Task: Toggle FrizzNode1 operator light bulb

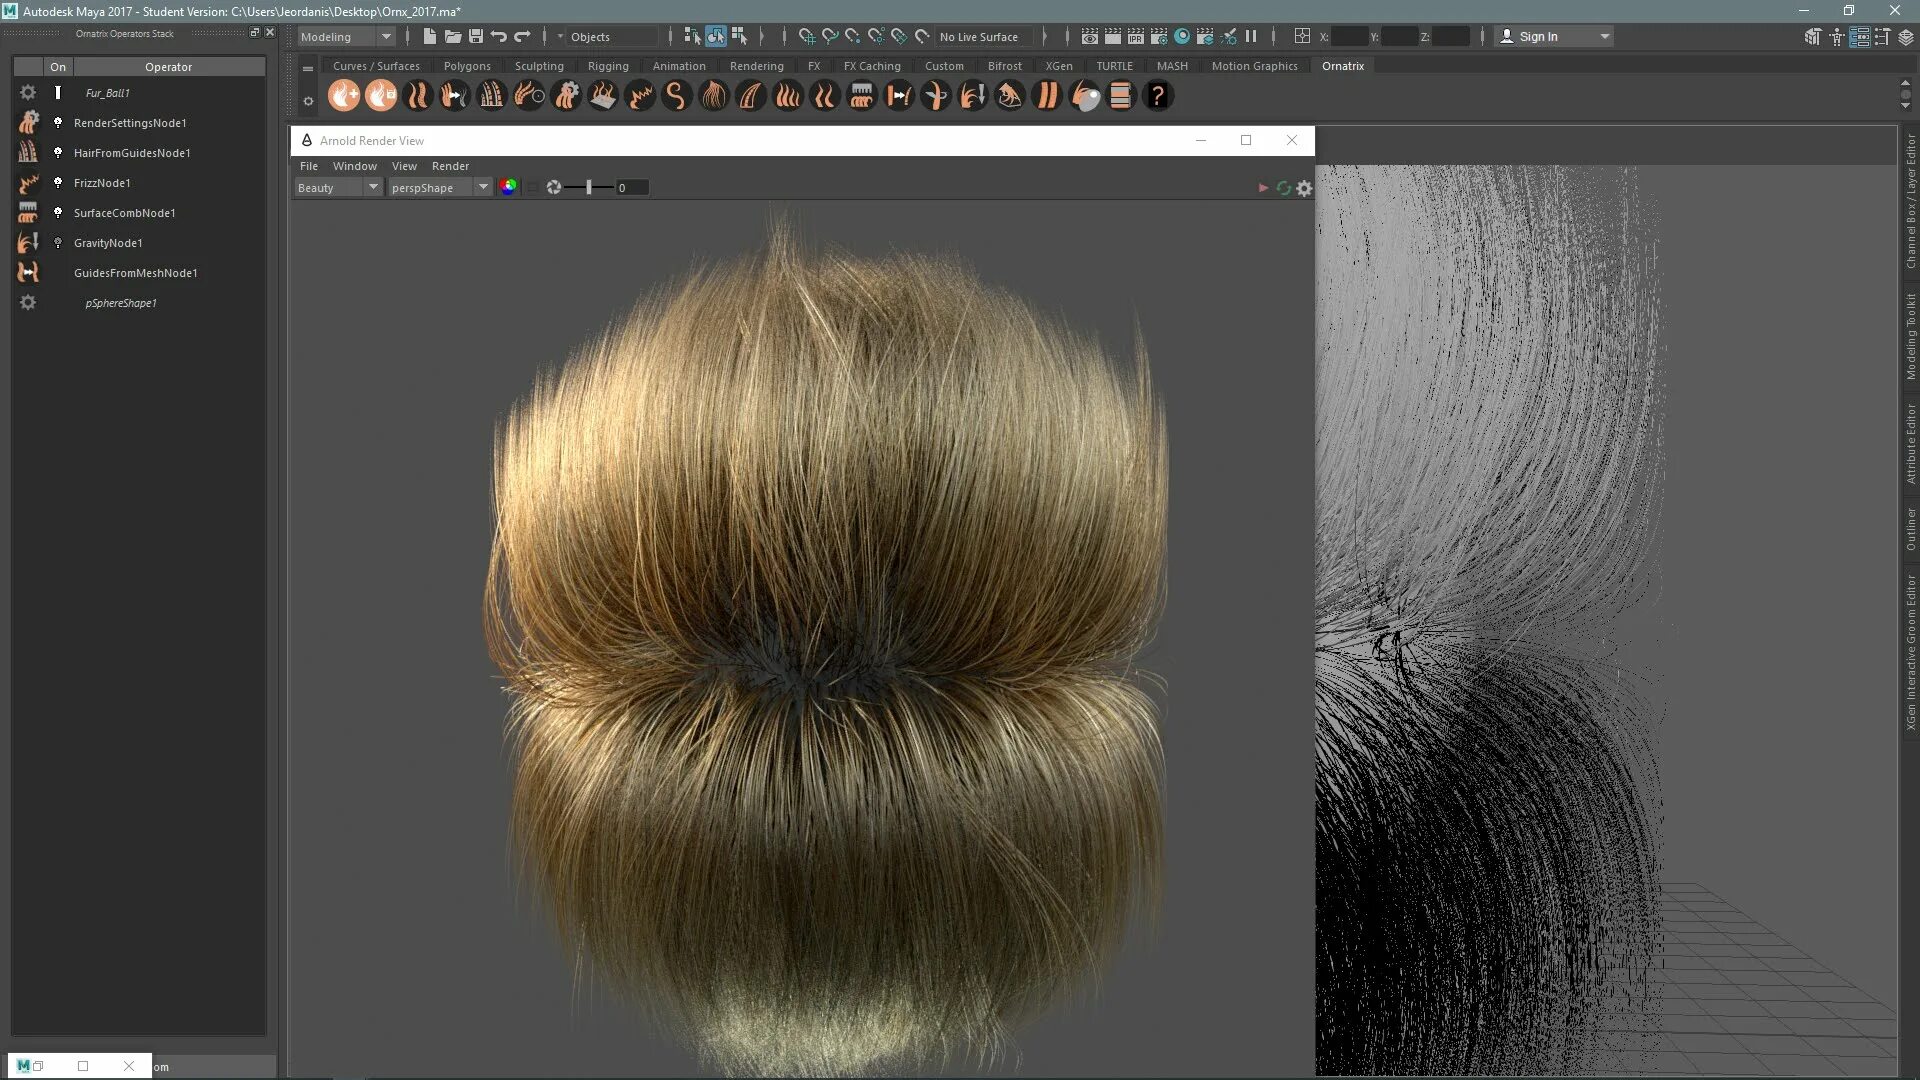Action: [x=58, y=183]
